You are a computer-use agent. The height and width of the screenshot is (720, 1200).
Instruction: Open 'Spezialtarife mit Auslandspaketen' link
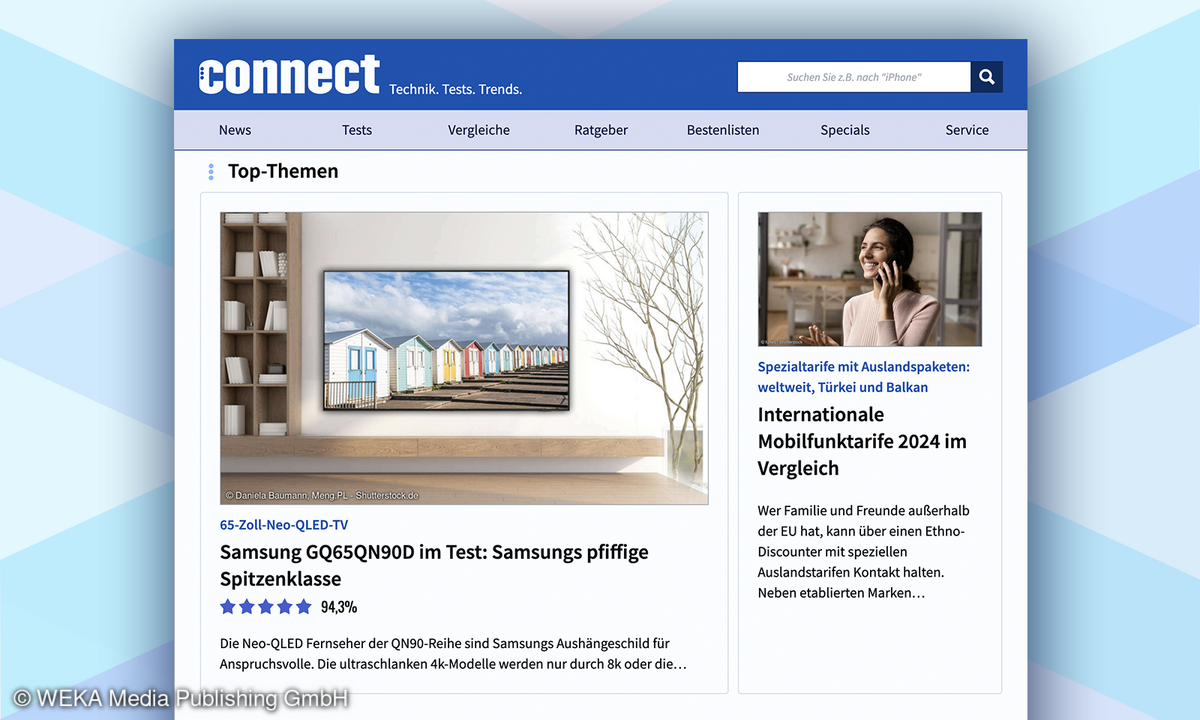click(864, 377)
